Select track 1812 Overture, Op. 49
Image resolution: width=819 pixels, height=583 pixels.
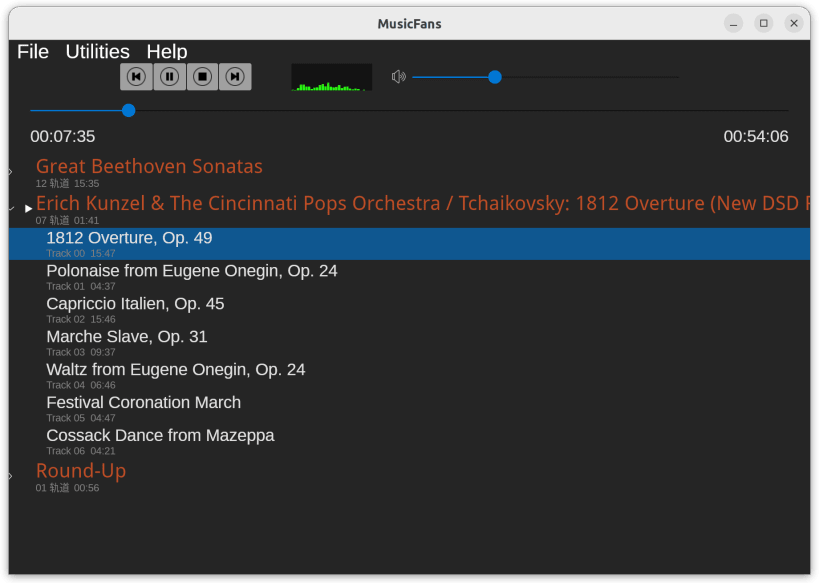(x=410, y=244)
